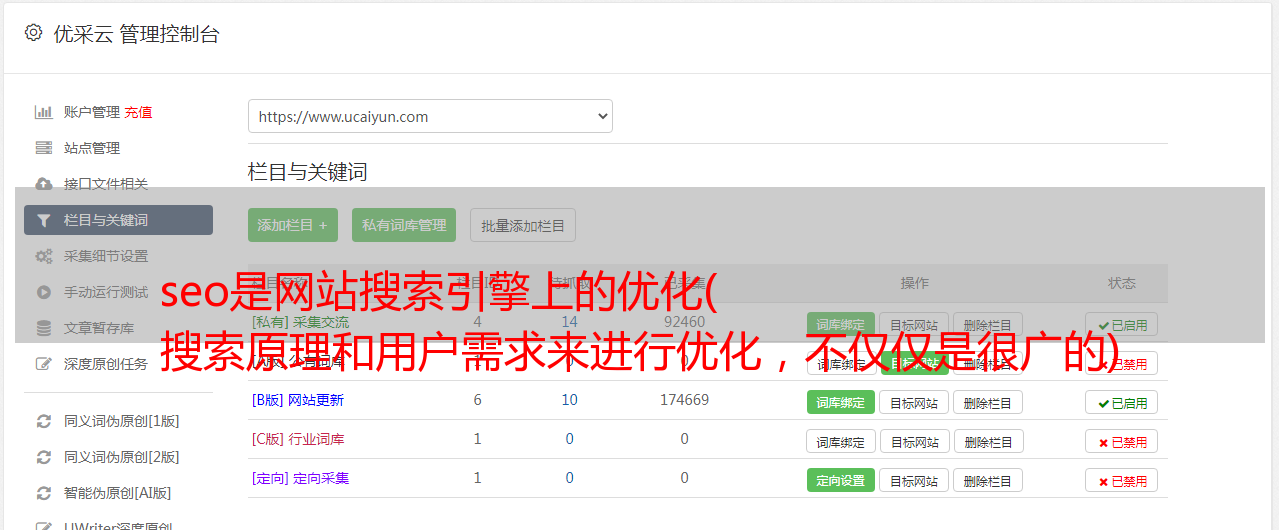Click the 92460 value in 采集交流 row
Screen dimensions: 1279x530
pyautogui.click(x=684, y=322)
